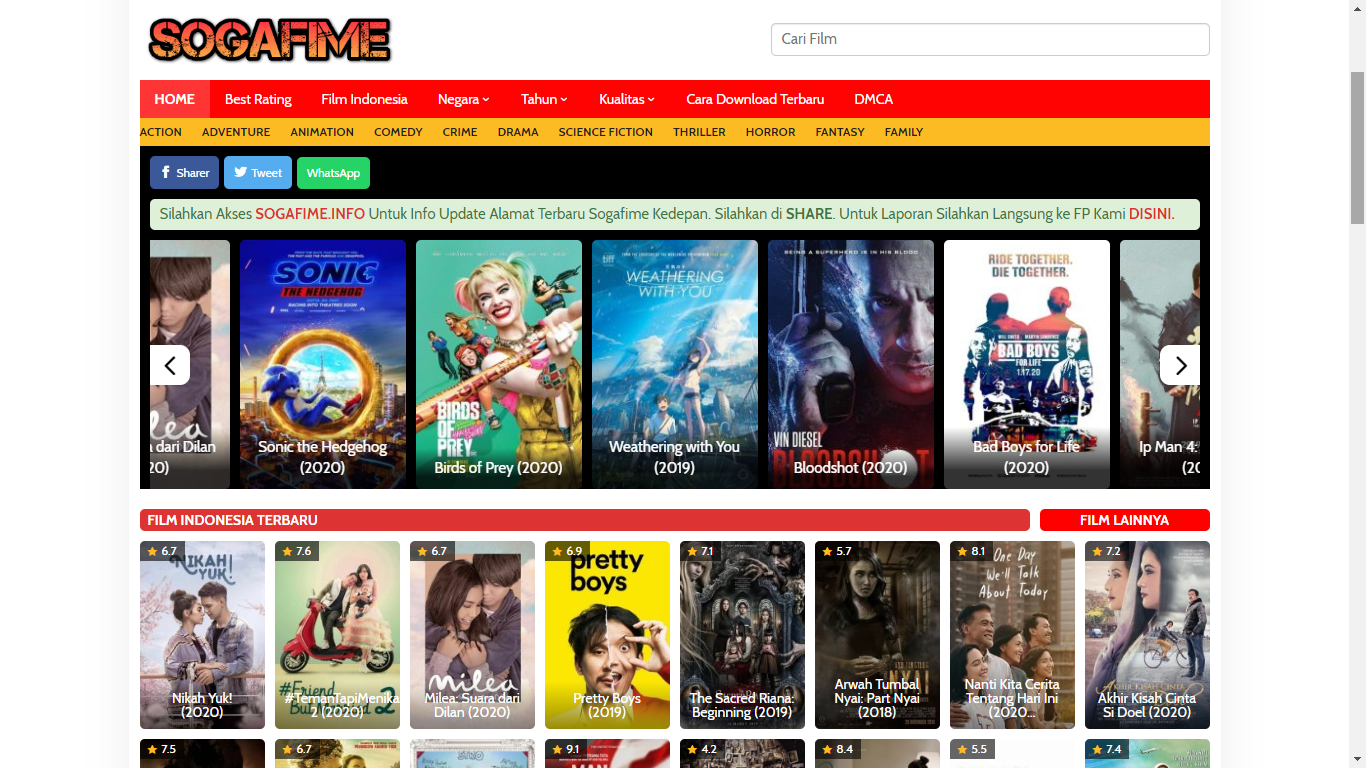Click the DISINI report link
Screen dimensions: 1366x768
pos(1150,214)
